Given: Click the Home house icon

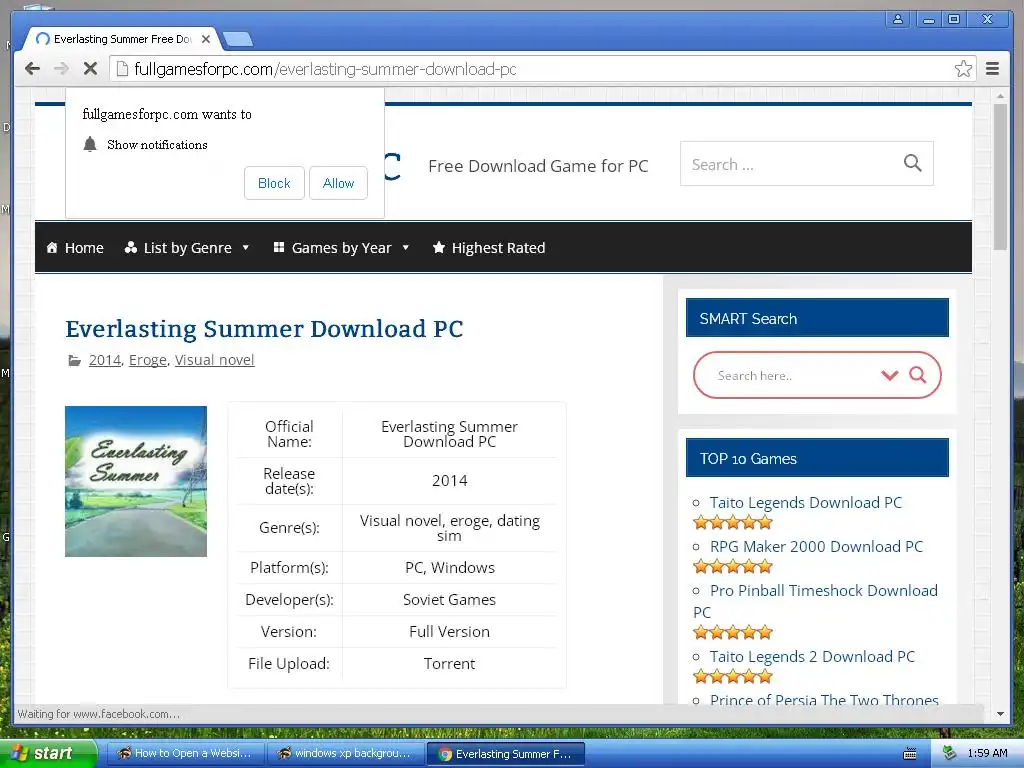Looking at the screenshot, I should tap(52, 248).
